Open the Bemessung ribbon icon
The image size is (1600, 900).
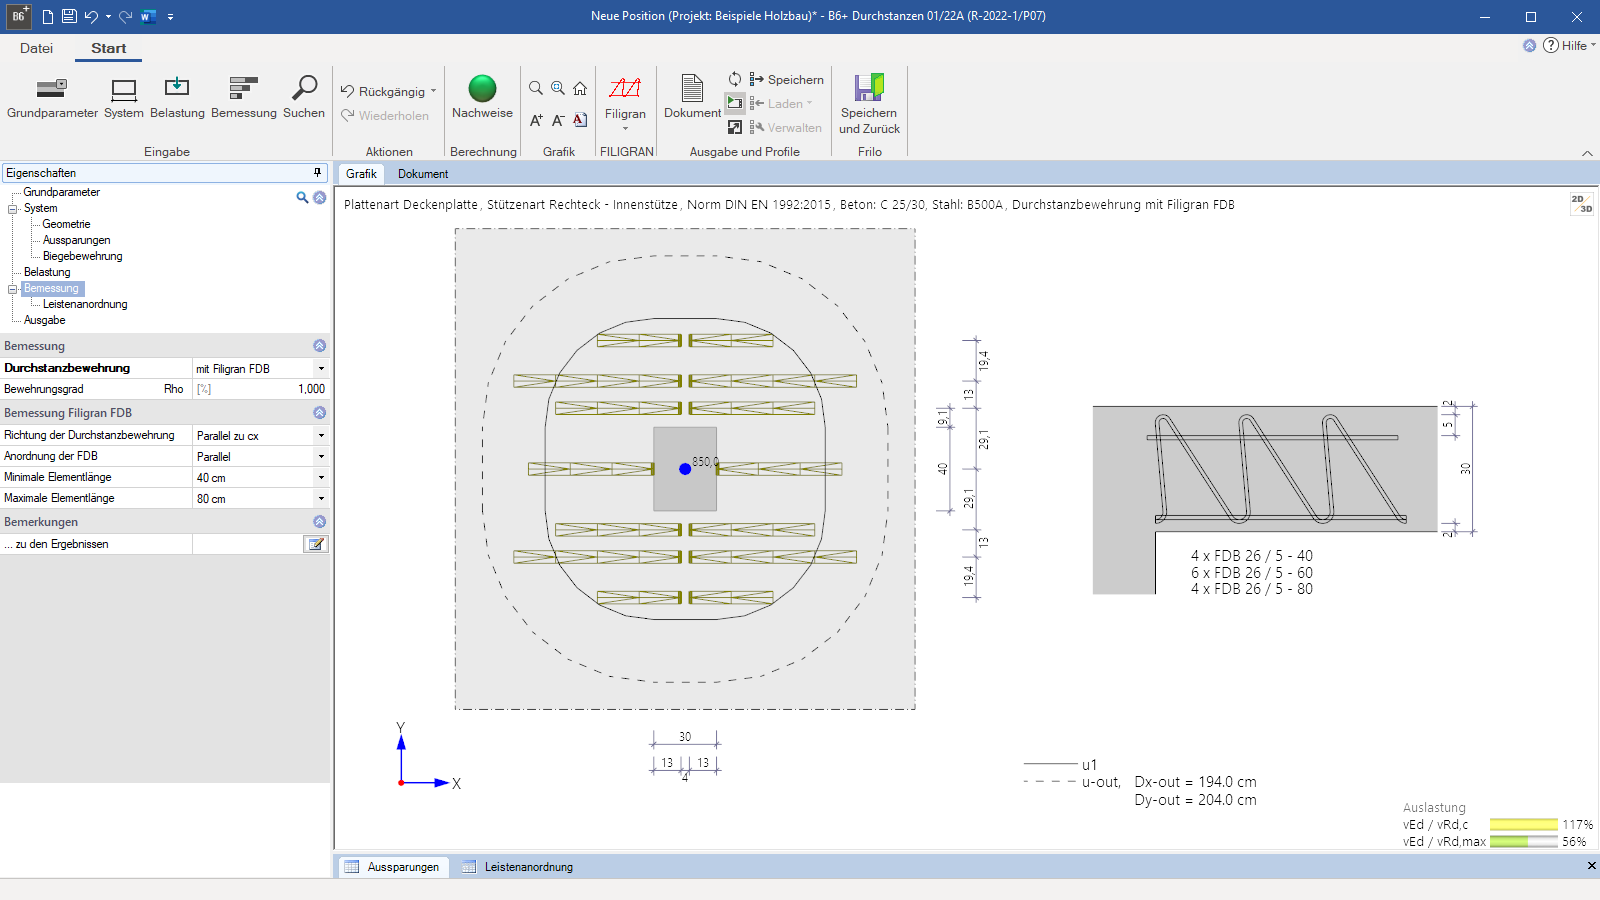[244, 89]
